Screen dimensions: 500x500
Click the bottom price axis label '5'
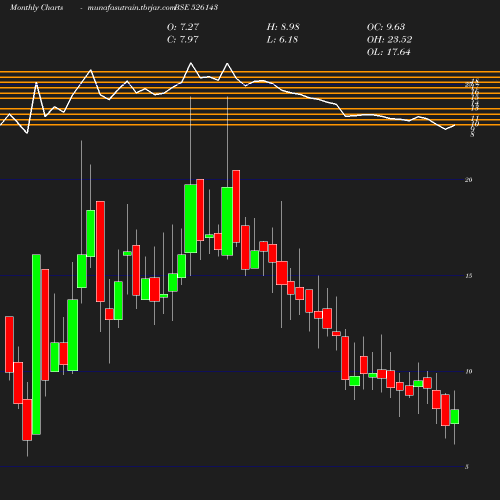click(467, 467)
